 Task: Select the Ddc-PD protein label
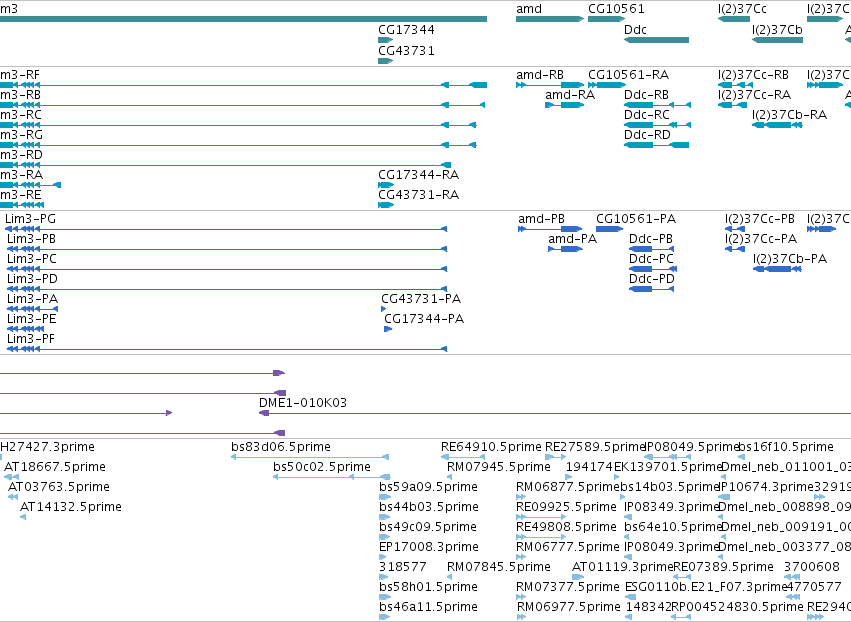point(652,279)
